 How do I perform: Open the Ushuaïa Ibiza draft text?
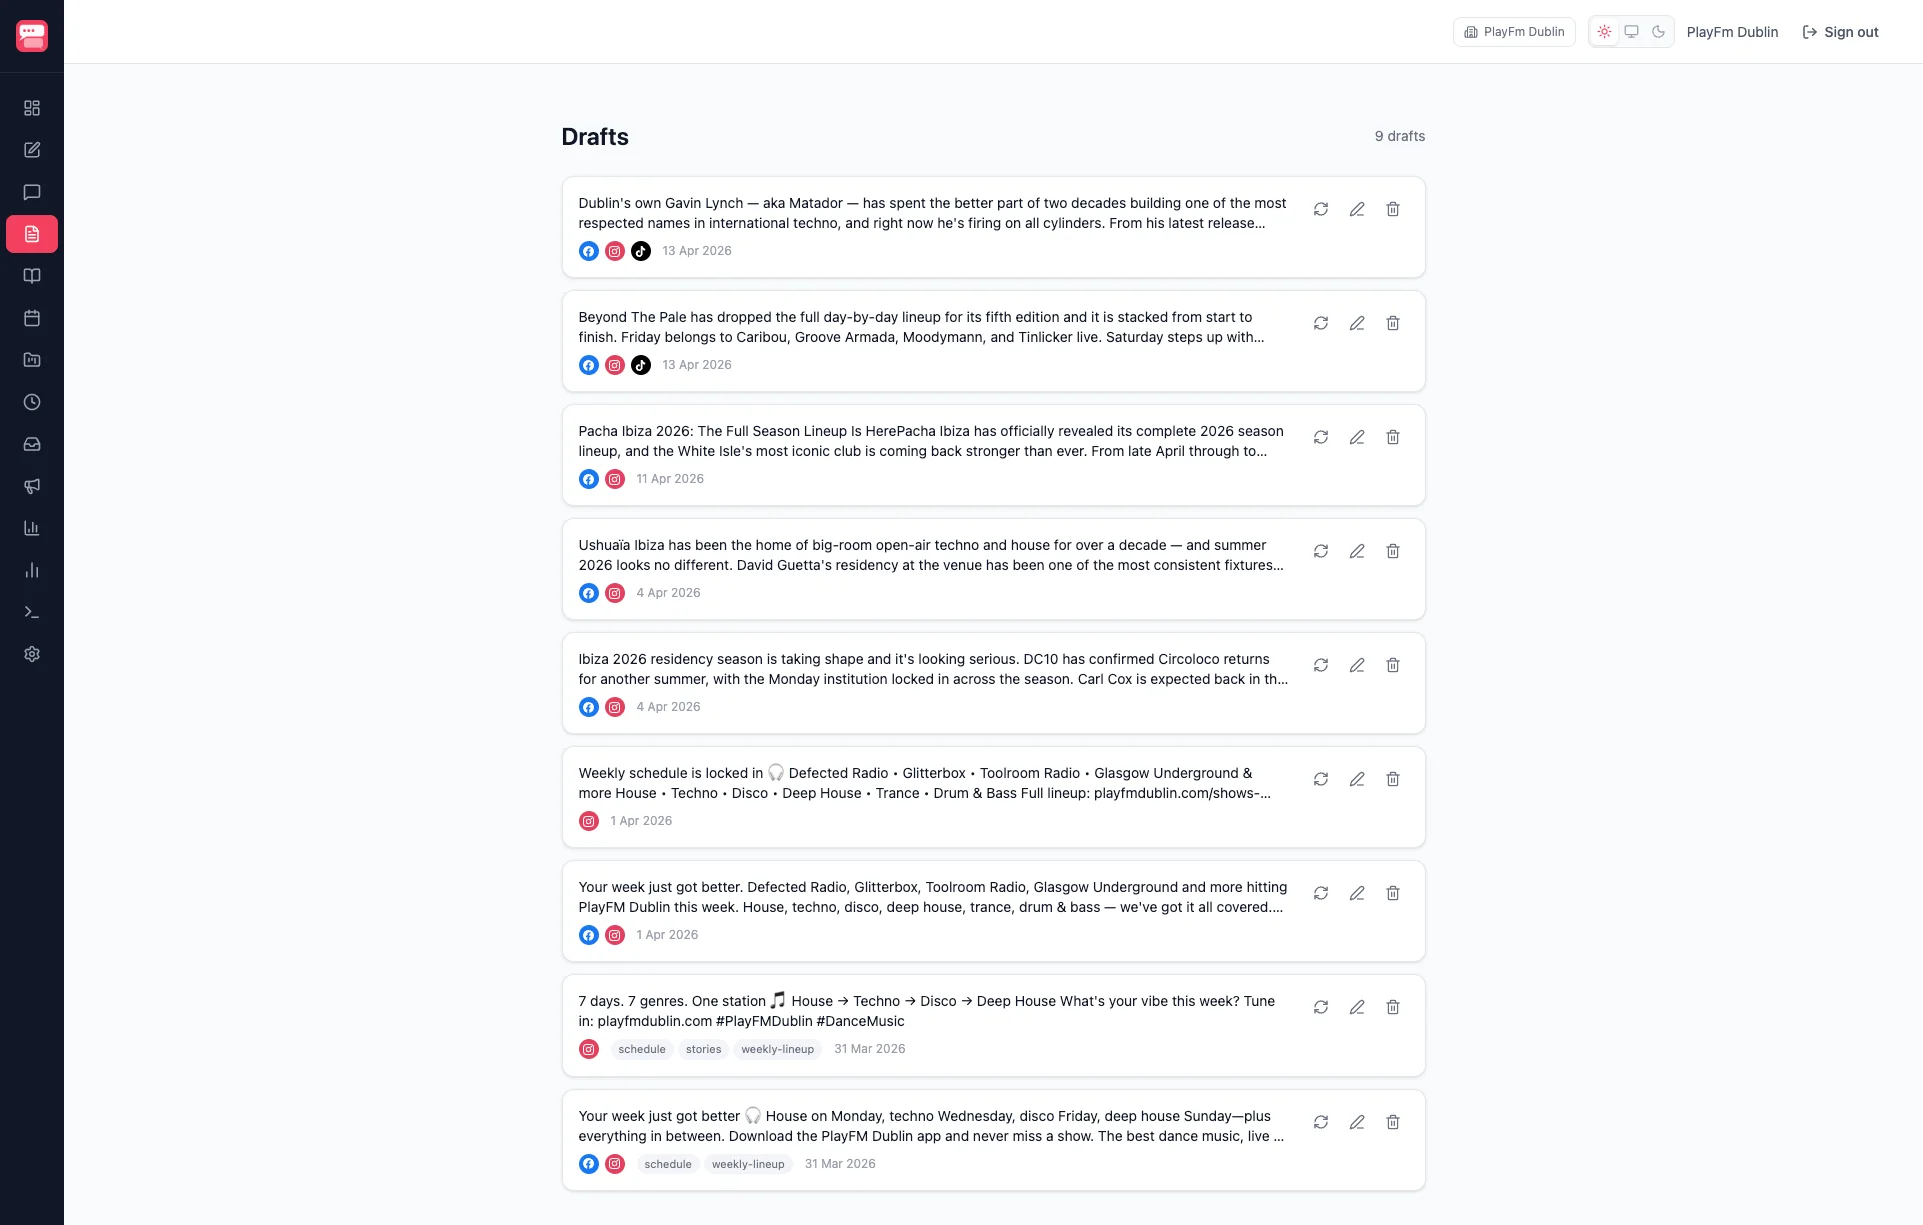930,555
